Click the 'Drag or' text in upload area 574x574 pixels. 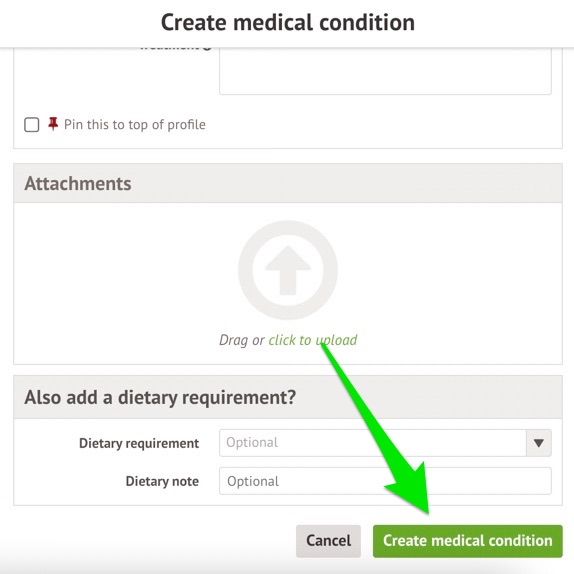pos(242,340)
